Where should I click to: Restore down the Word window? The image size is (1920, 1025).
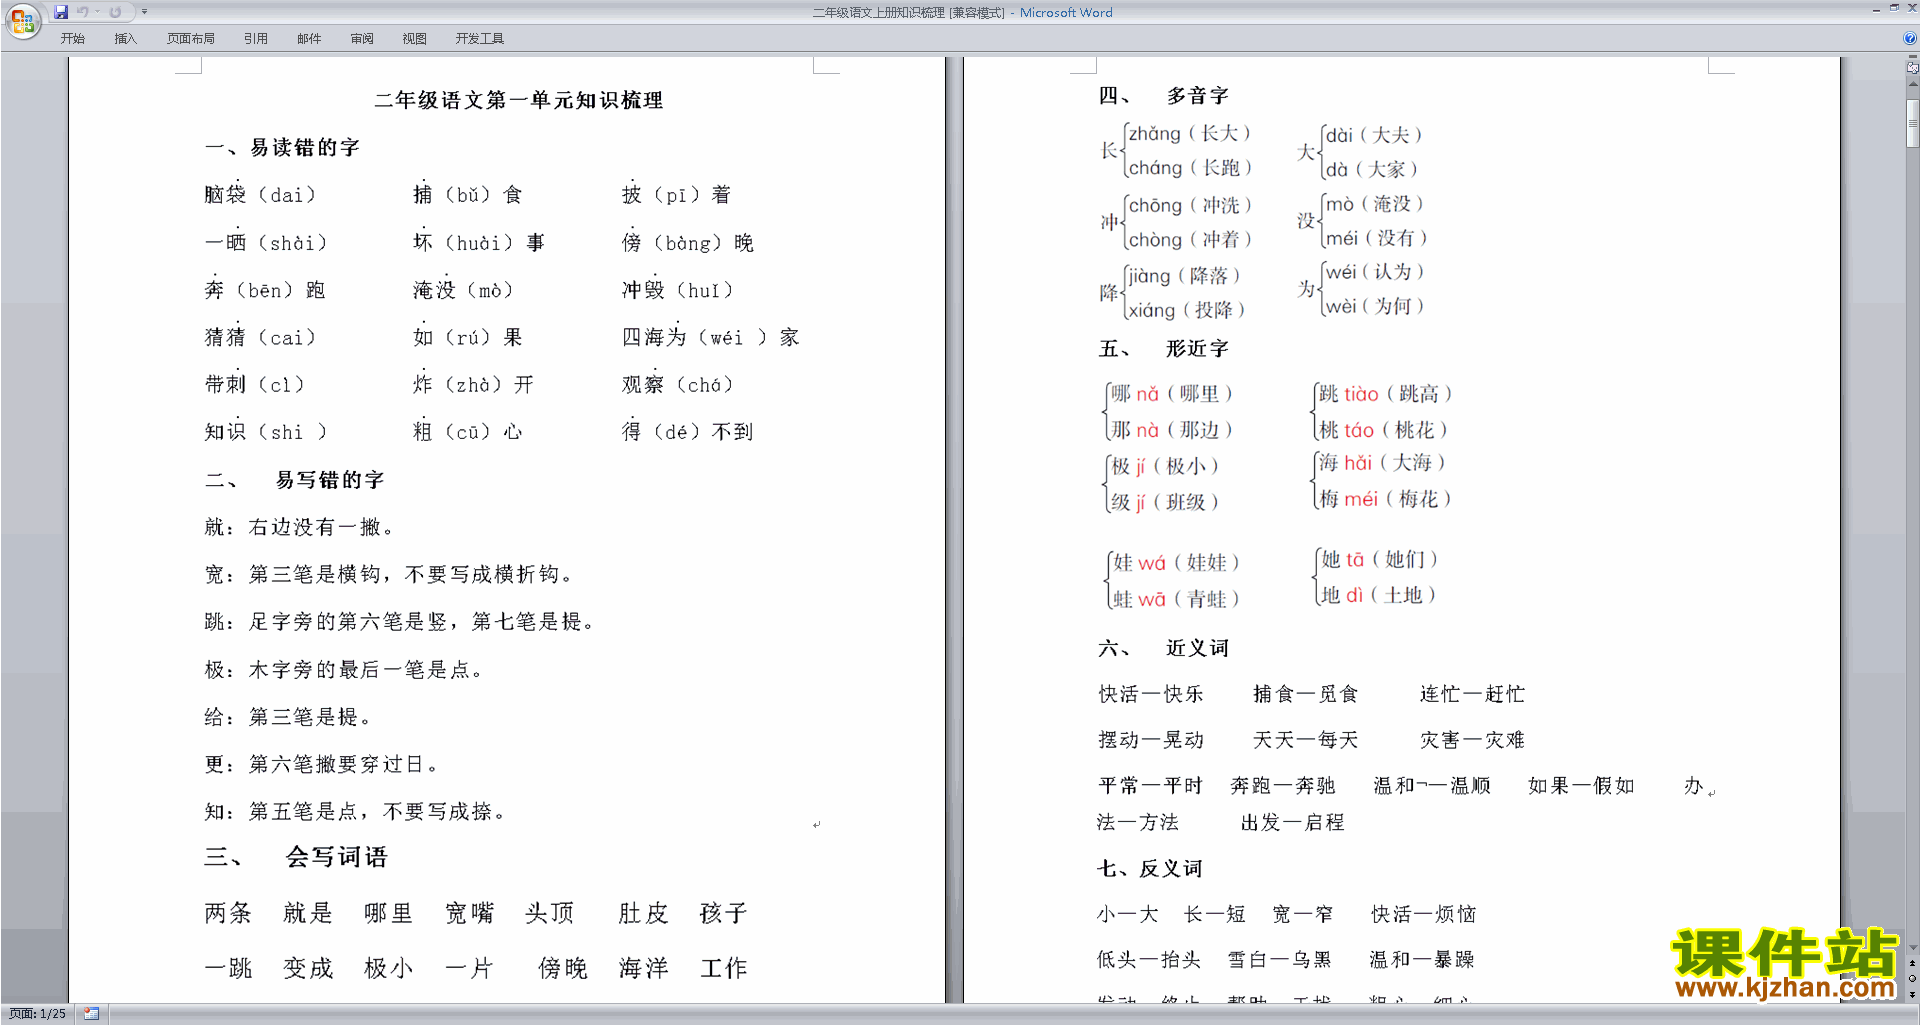[x=1894, y=9]
